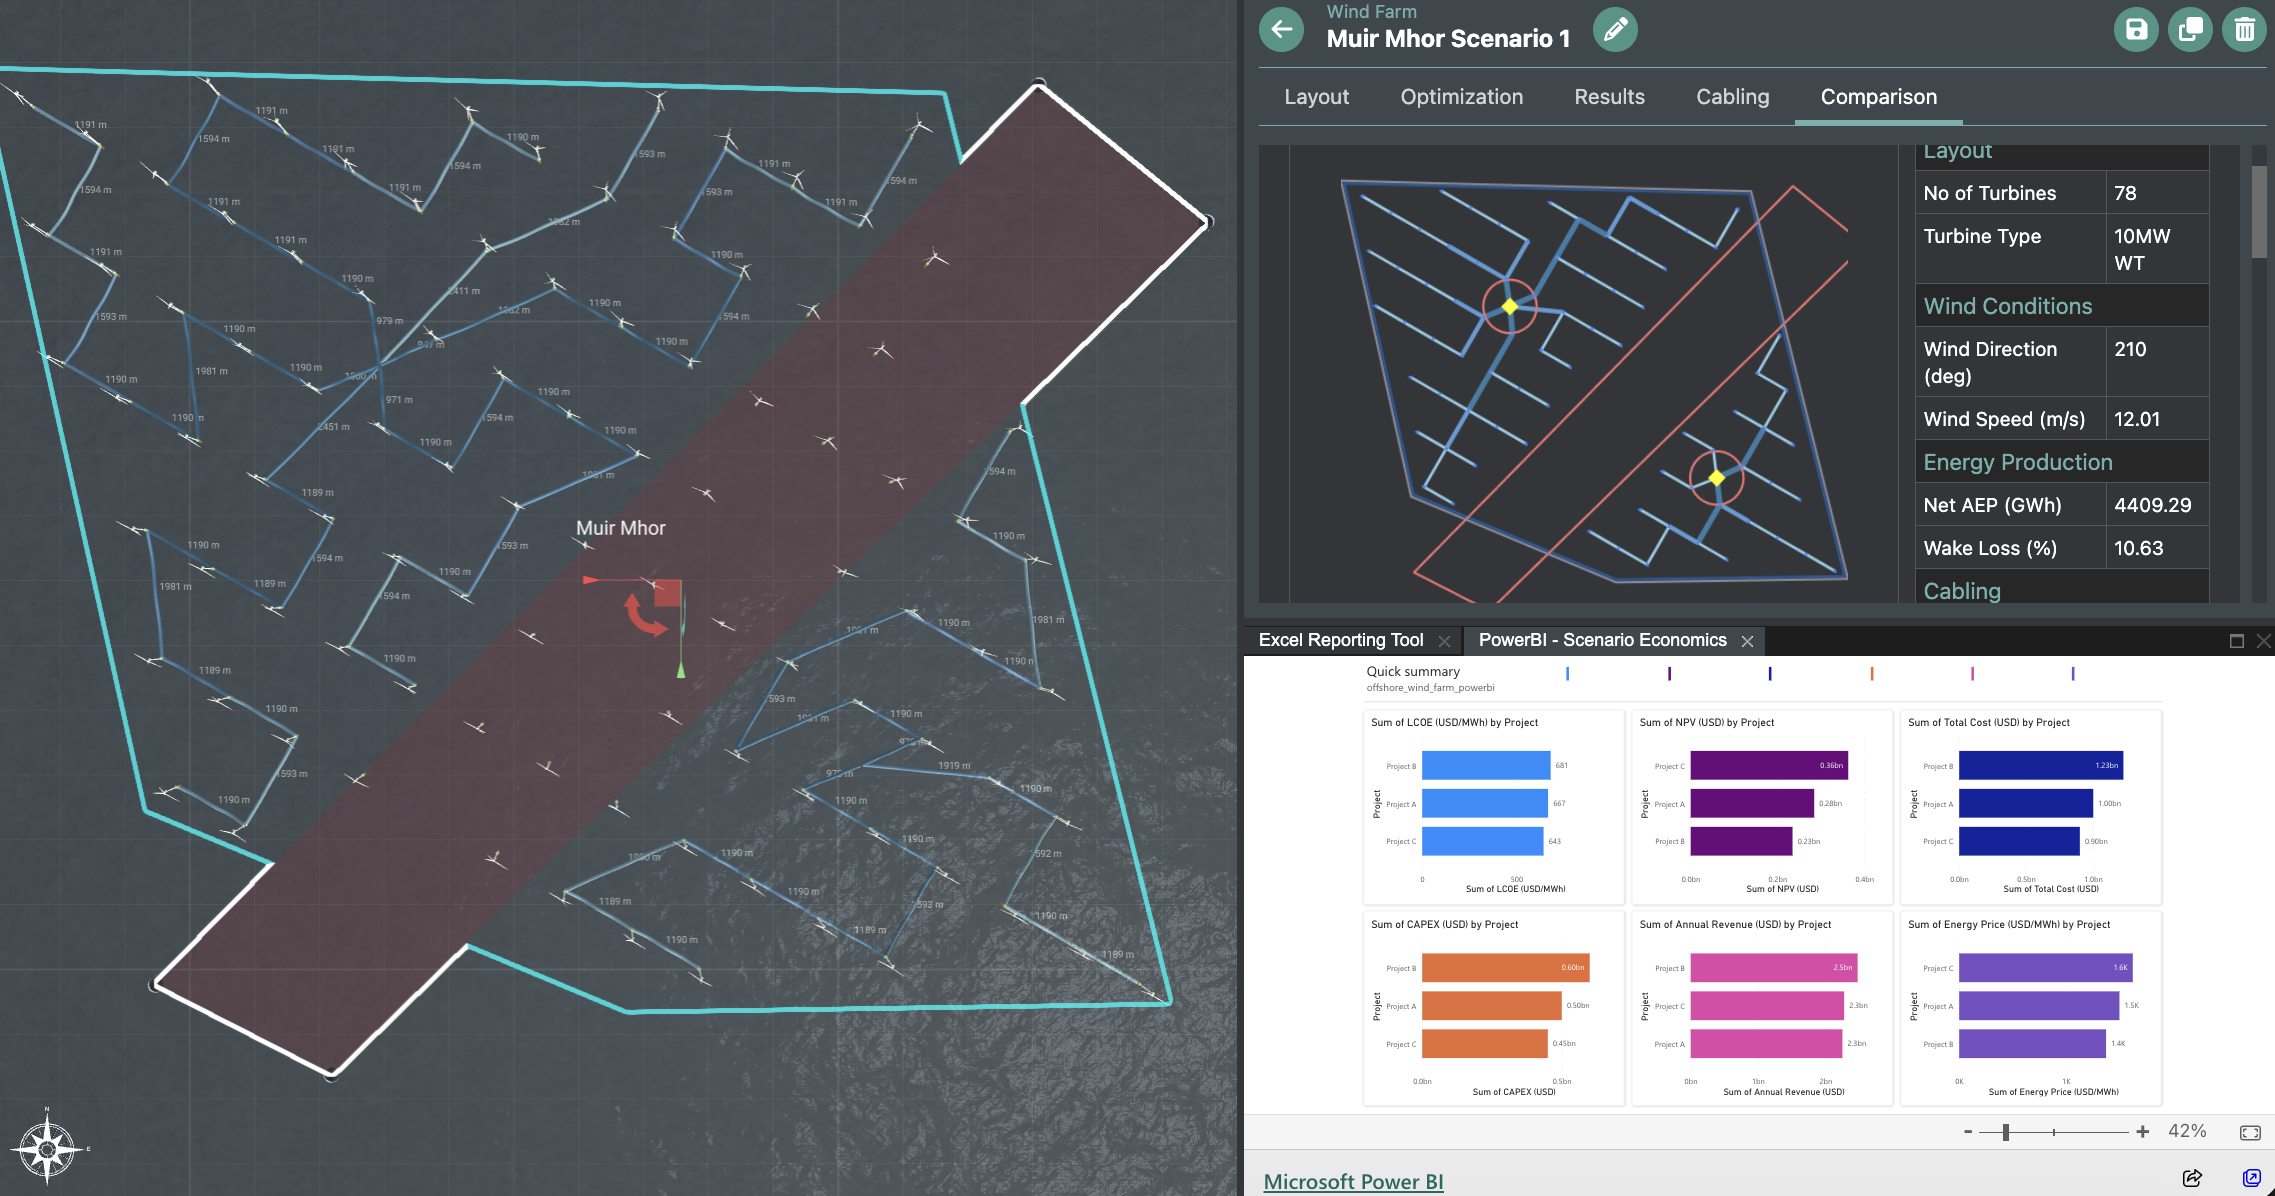Switch to the Optimization tab
The height and width of the screenshot is (1196, 2275).
tap(1461, 97)
